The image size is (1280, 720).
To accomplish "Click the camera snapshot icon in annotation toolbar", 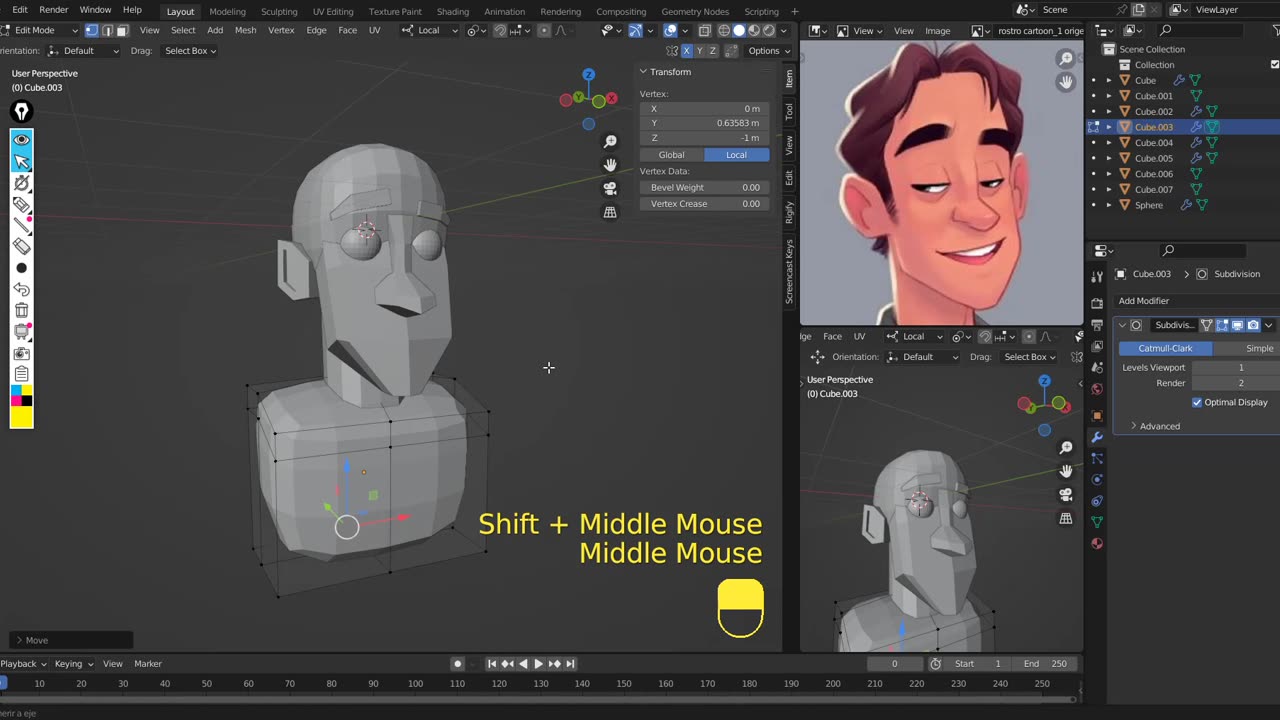I will click(x=21, y=354).
